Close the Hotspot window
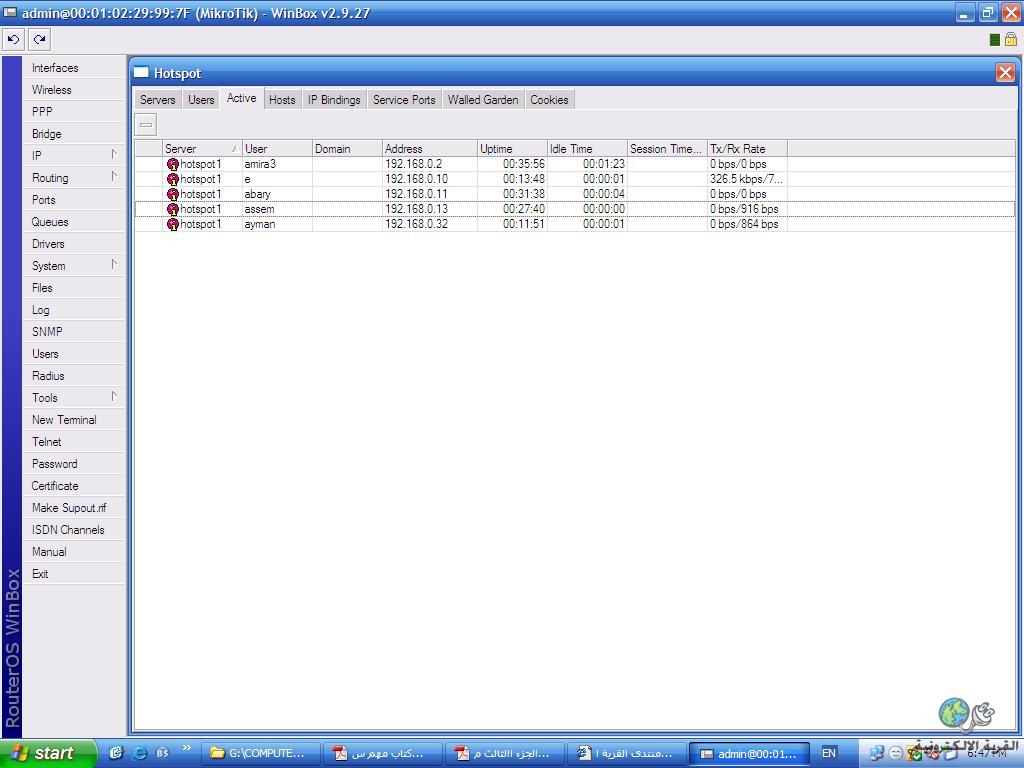This screenshot has height=768, width=1024. coord(1005,72)
